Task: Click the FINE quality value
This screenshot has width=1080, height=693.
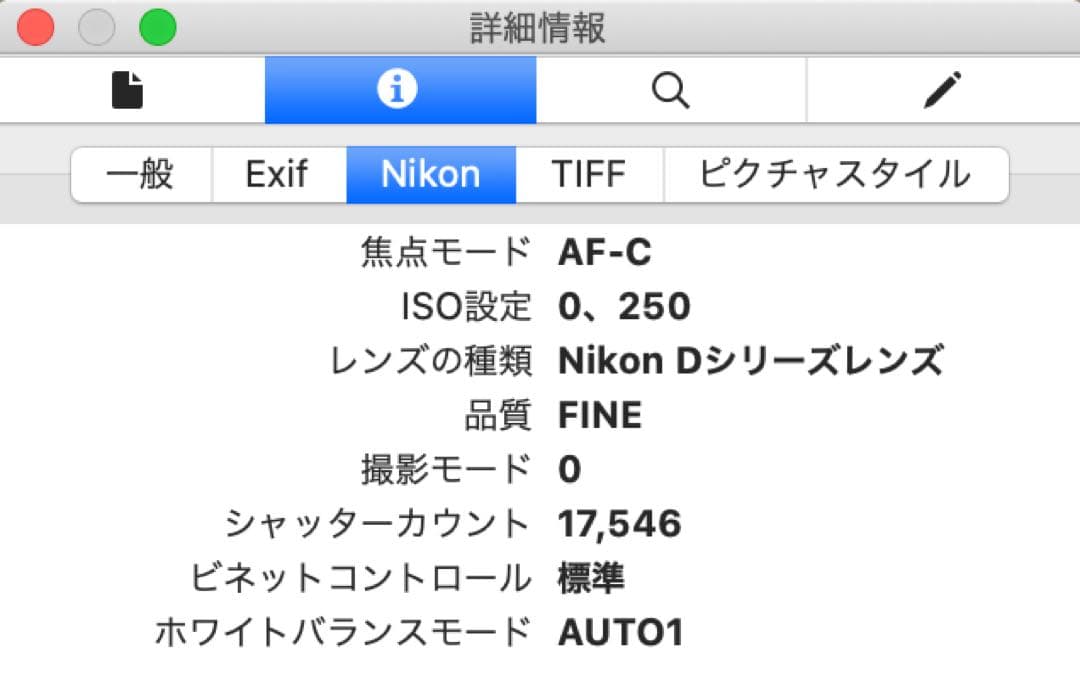Action: coord(600,414)
